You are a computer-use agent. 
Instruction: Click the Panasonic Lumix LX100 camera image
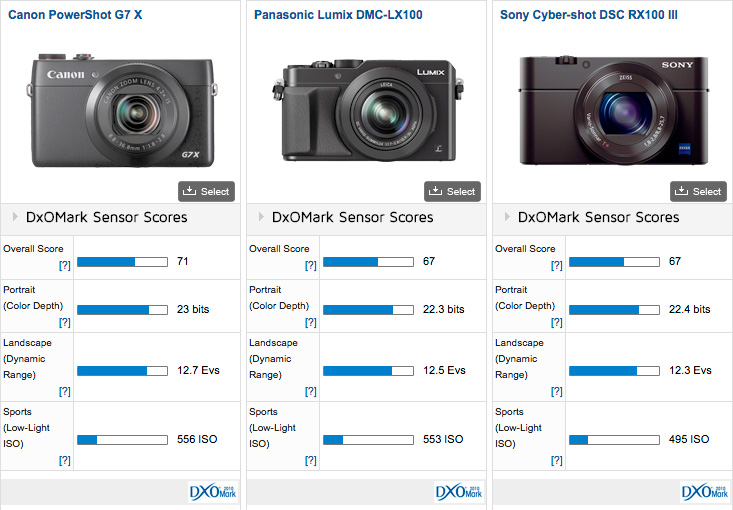(x=368, y=110)
